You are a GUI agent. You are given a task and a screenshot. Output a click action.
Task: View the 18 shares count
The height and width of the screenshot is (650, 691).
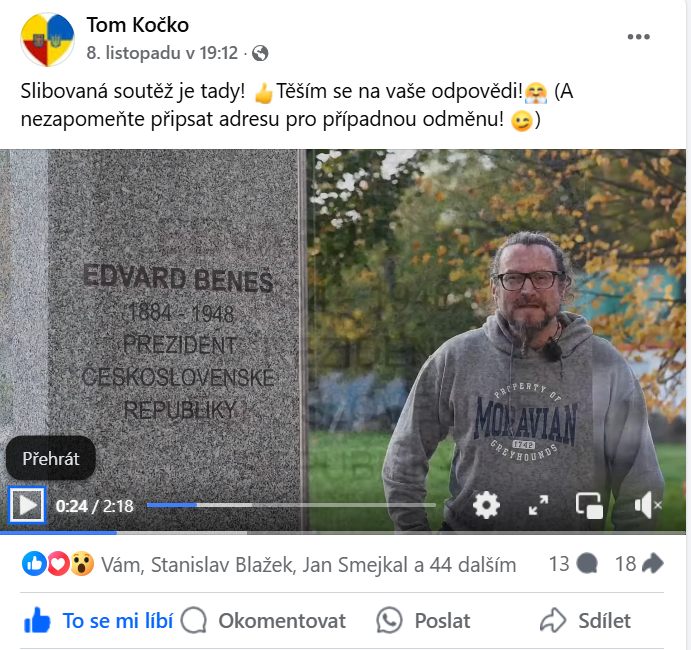click(x=639, y=564)
